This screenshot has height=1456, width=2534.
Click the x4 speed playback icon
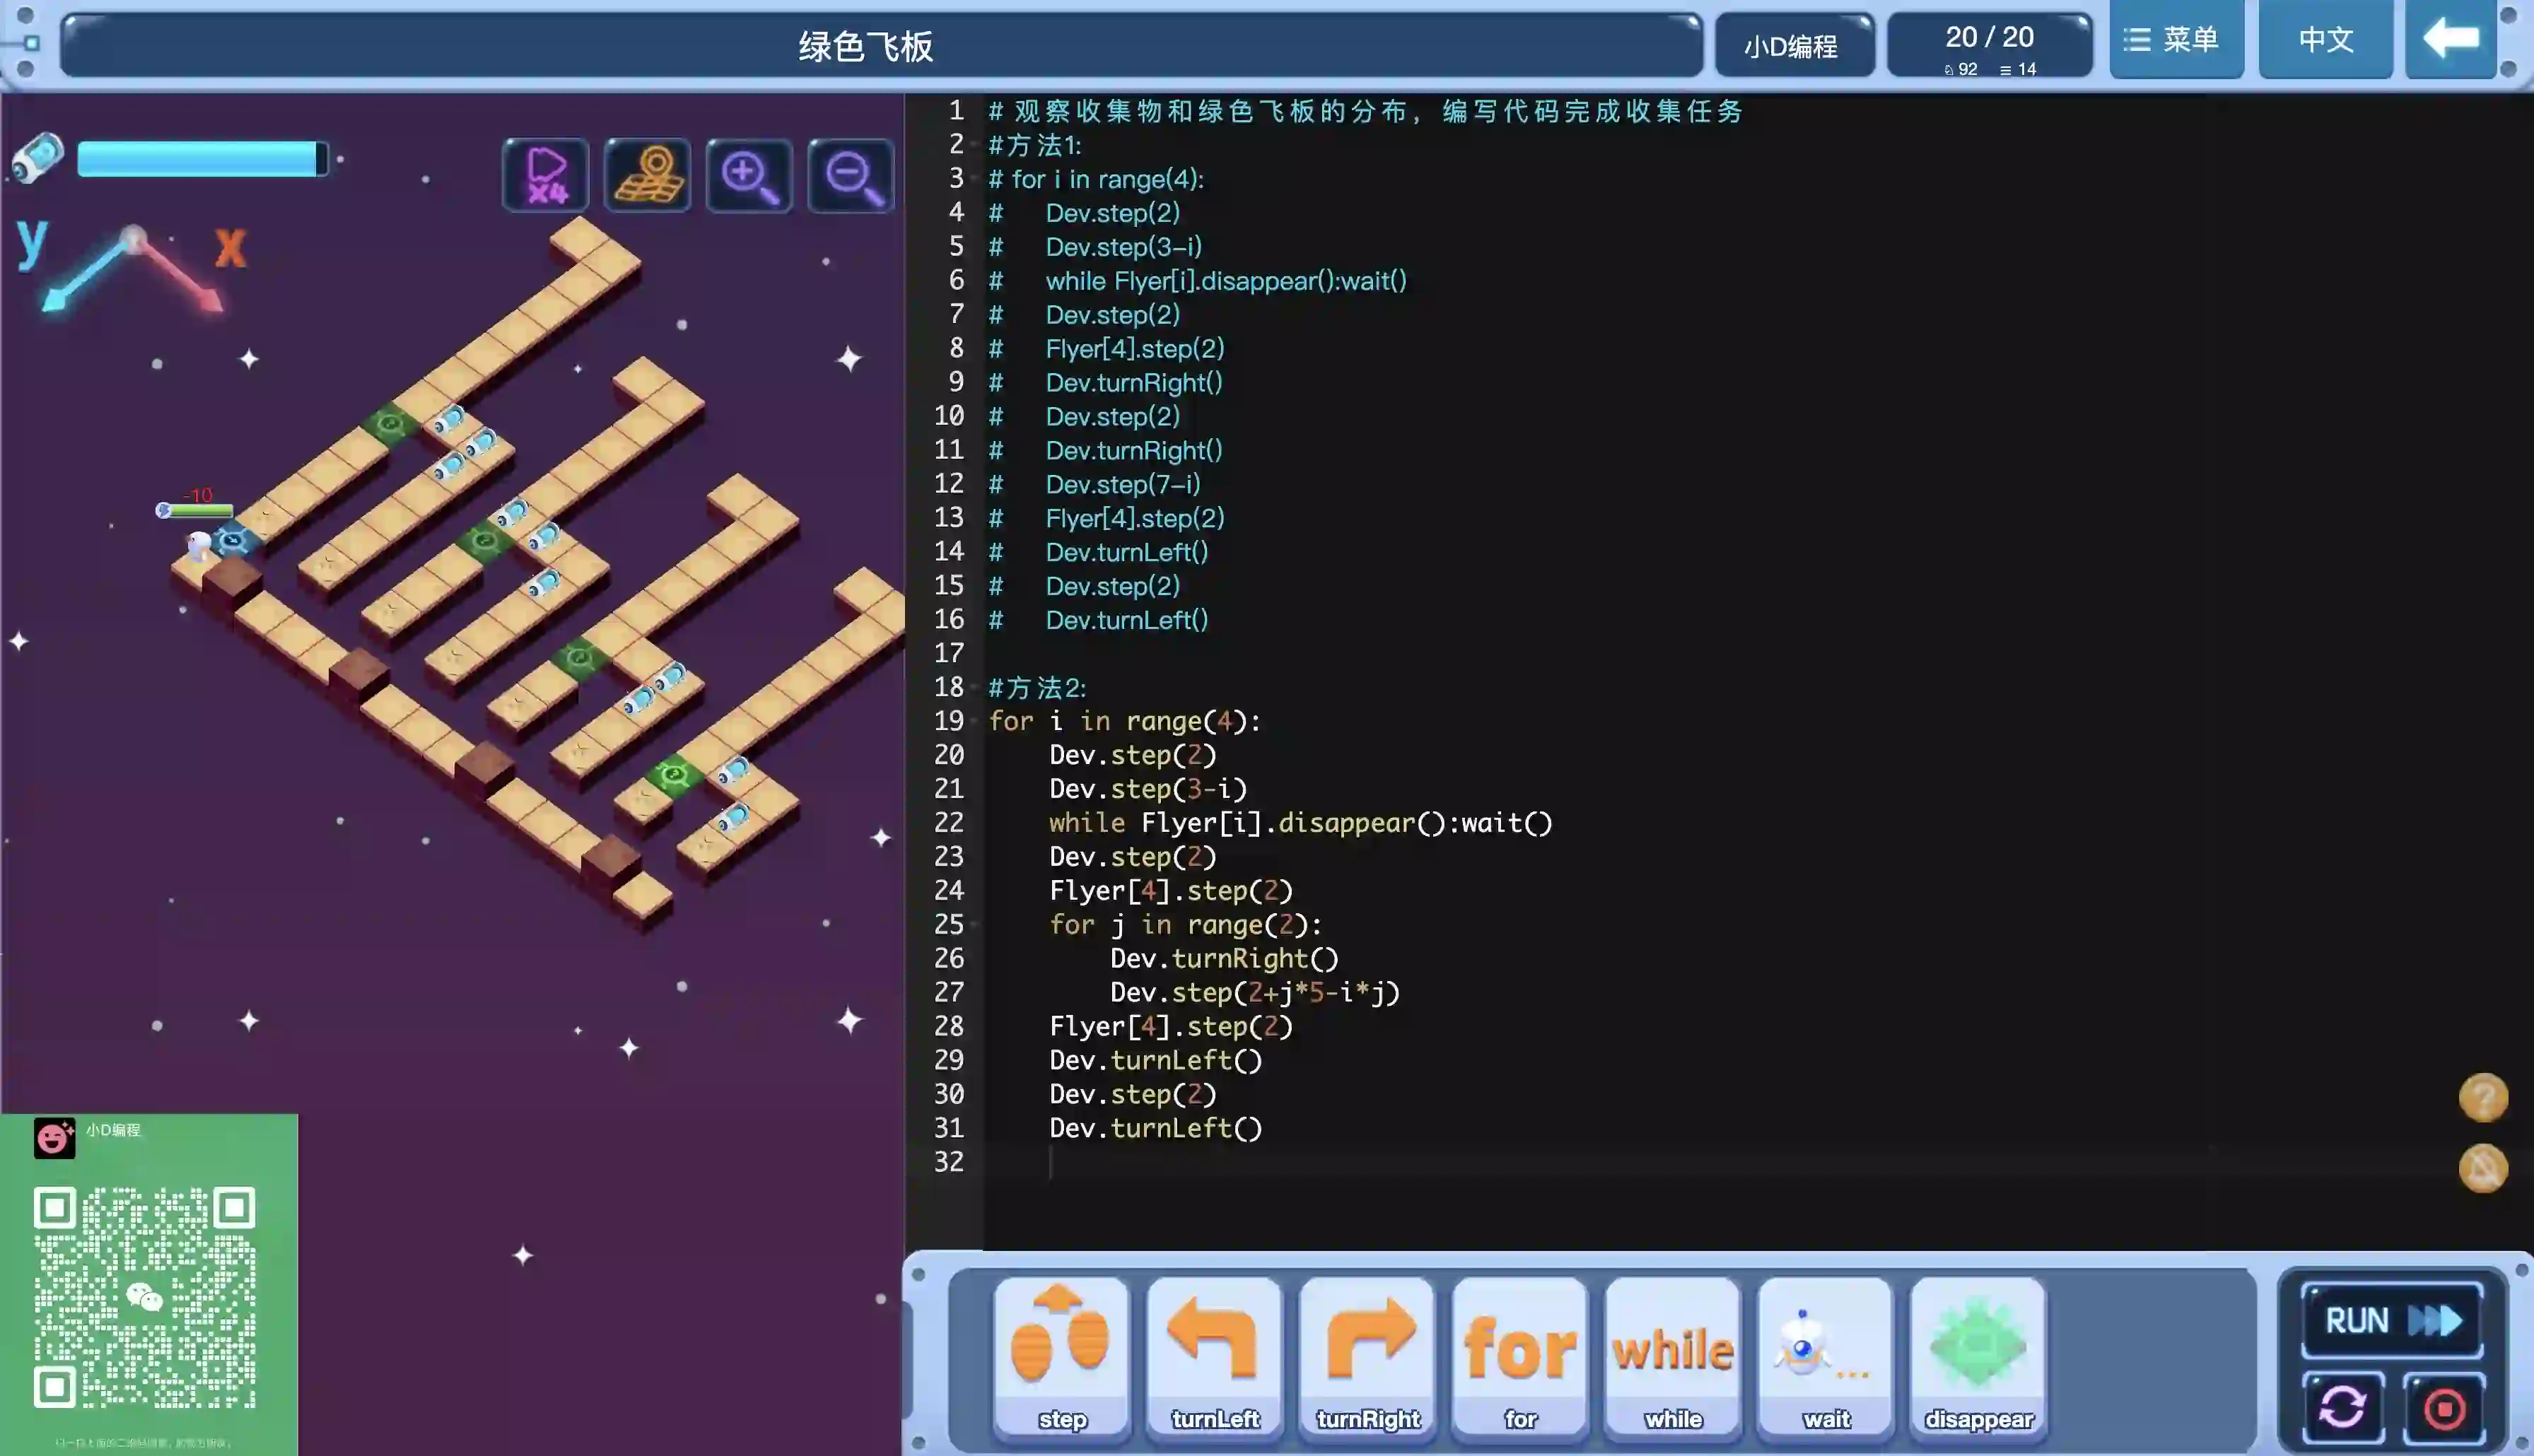pyautogui.click(x=546, y=175)
